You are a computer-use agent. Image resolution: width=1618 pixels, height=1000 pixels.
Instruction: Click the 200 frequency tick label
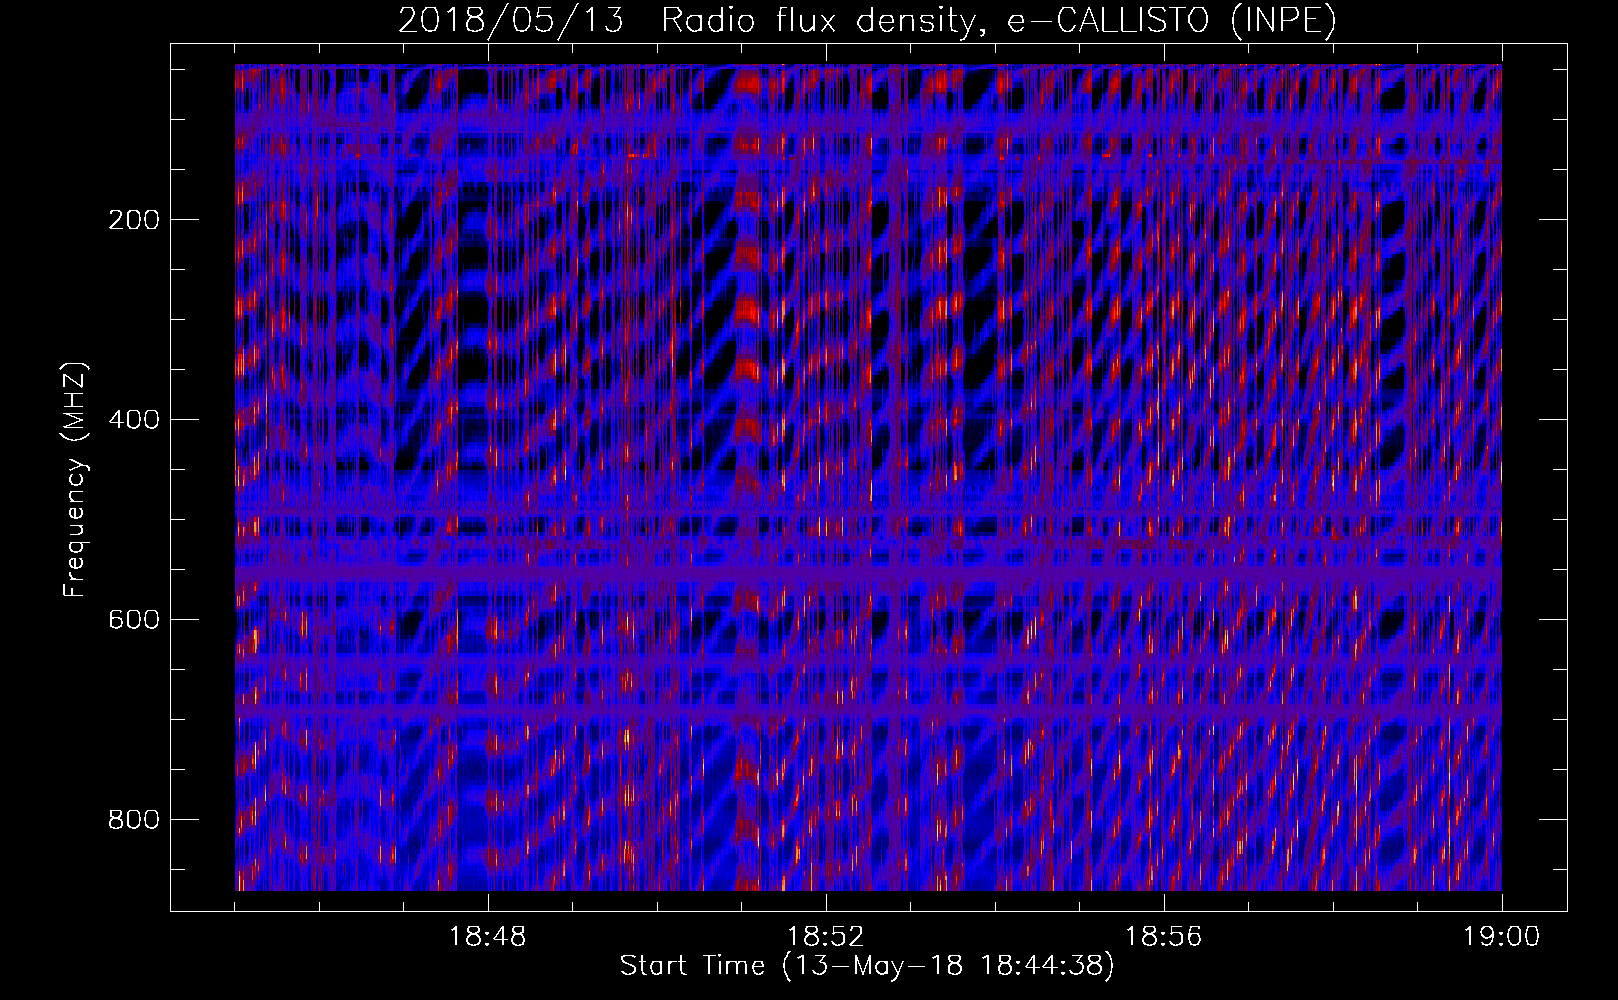tap(134, 220)
